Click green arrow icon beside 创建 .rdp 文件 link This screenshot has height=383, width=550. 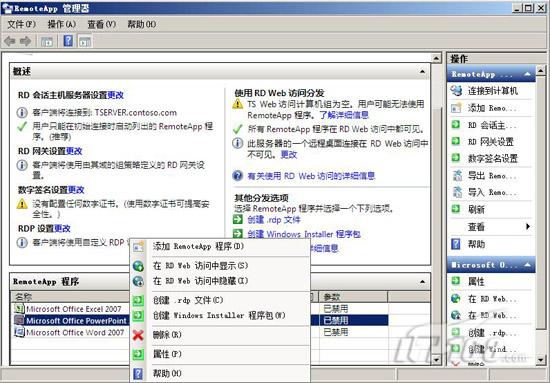click(238, 220)
